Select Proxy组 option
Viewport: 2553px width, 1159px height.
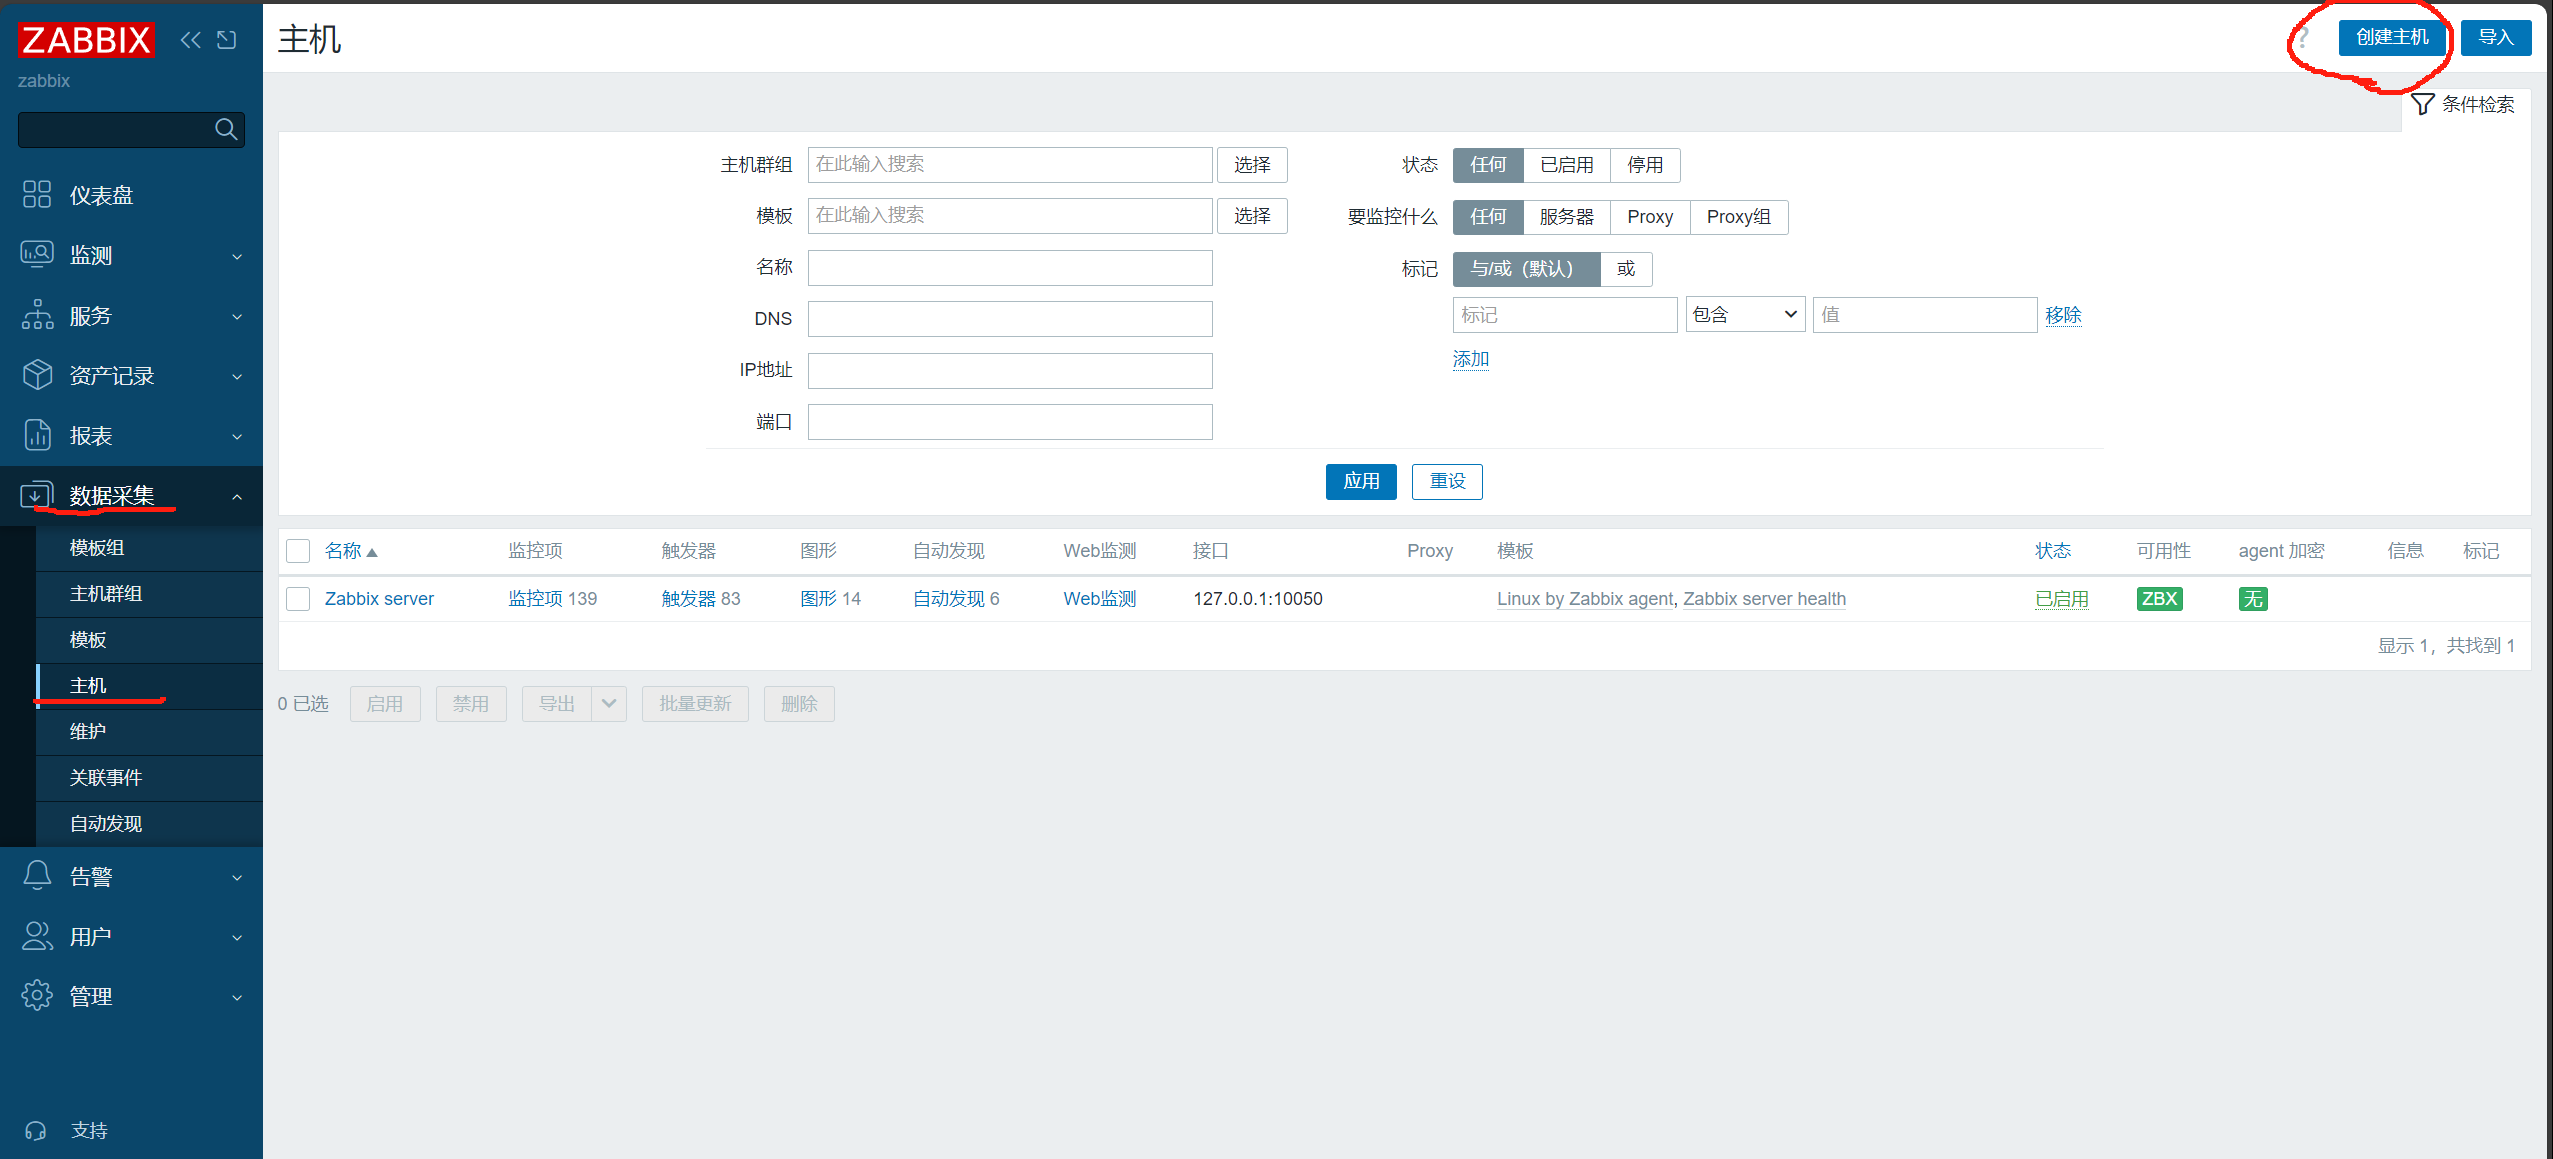point(1738,217)
